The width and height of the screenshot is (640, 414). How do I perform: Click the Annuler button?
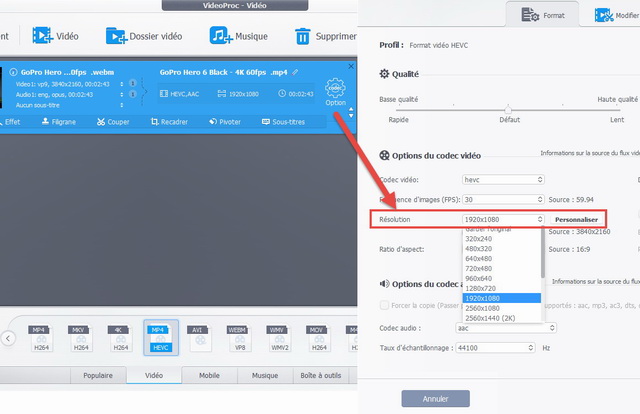click(x=436, y=398)
